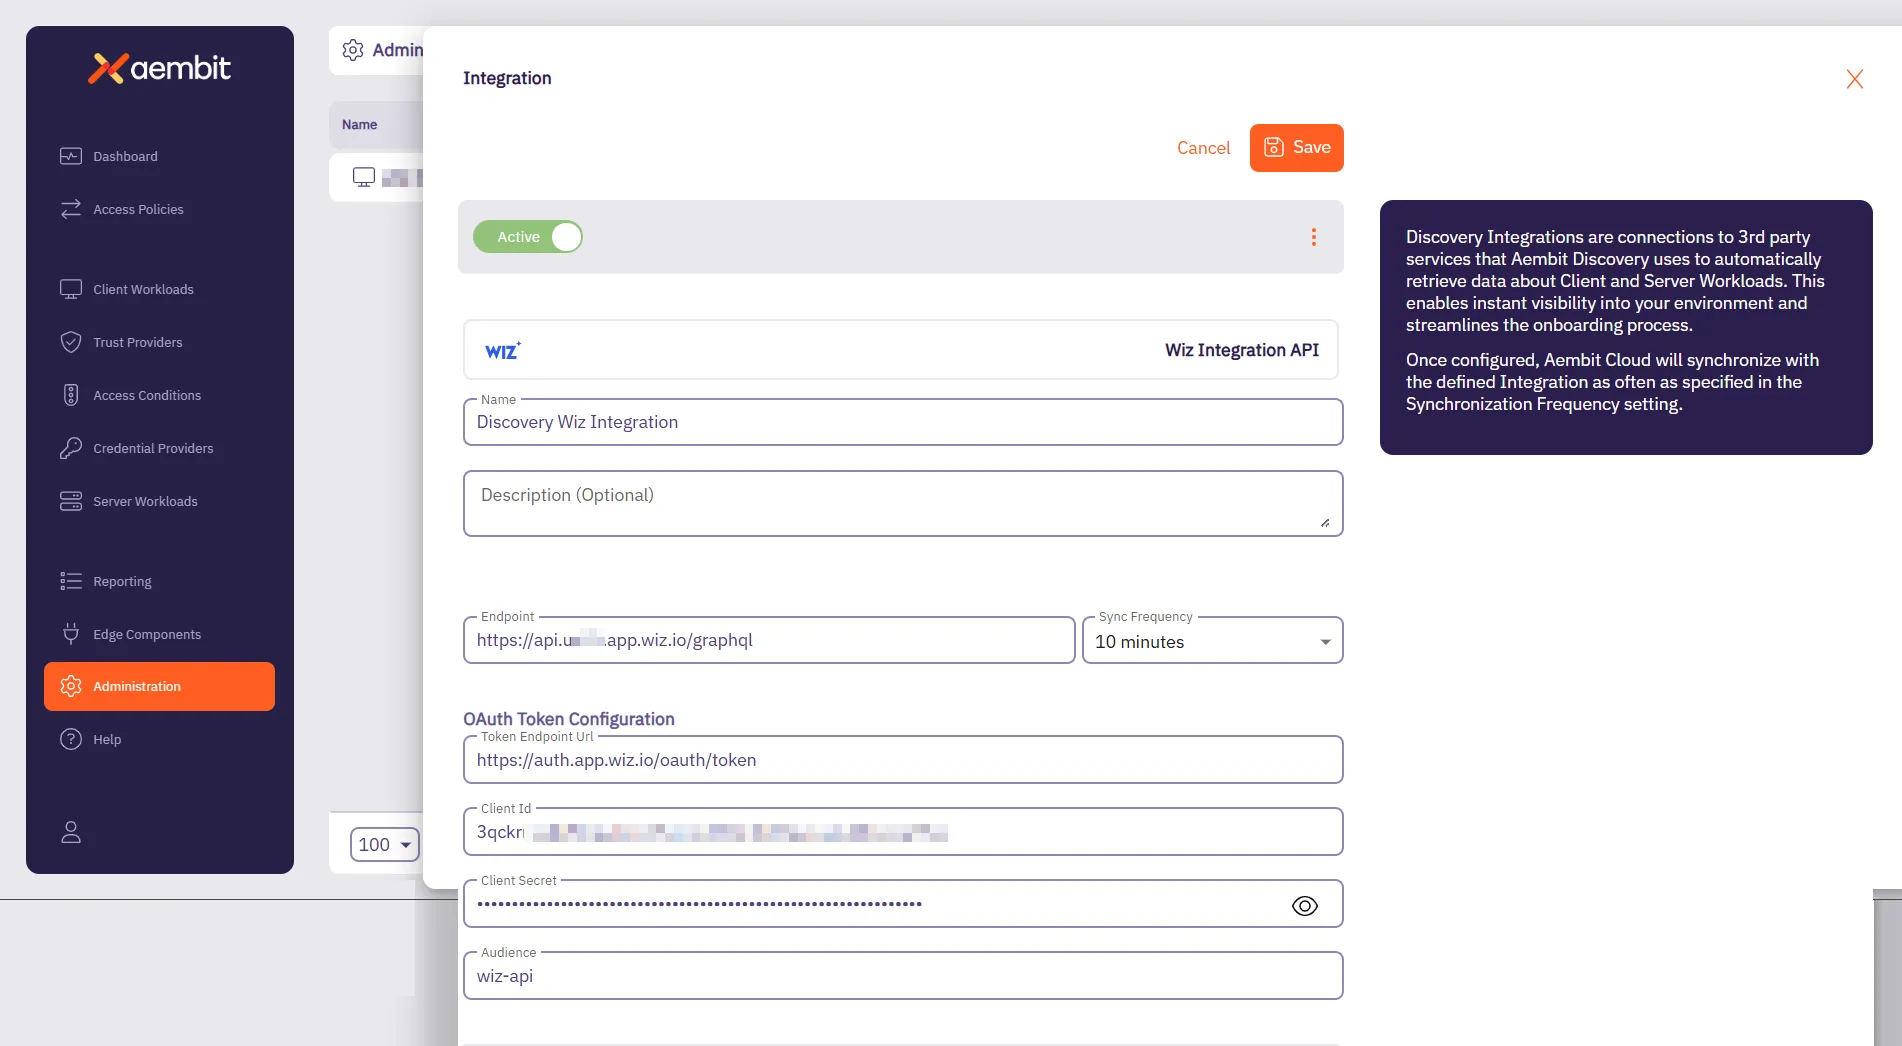This screenshot has width=1902, height=1046.
Task: Open the three-dot options menu
Action: [x=1313, y=237]
